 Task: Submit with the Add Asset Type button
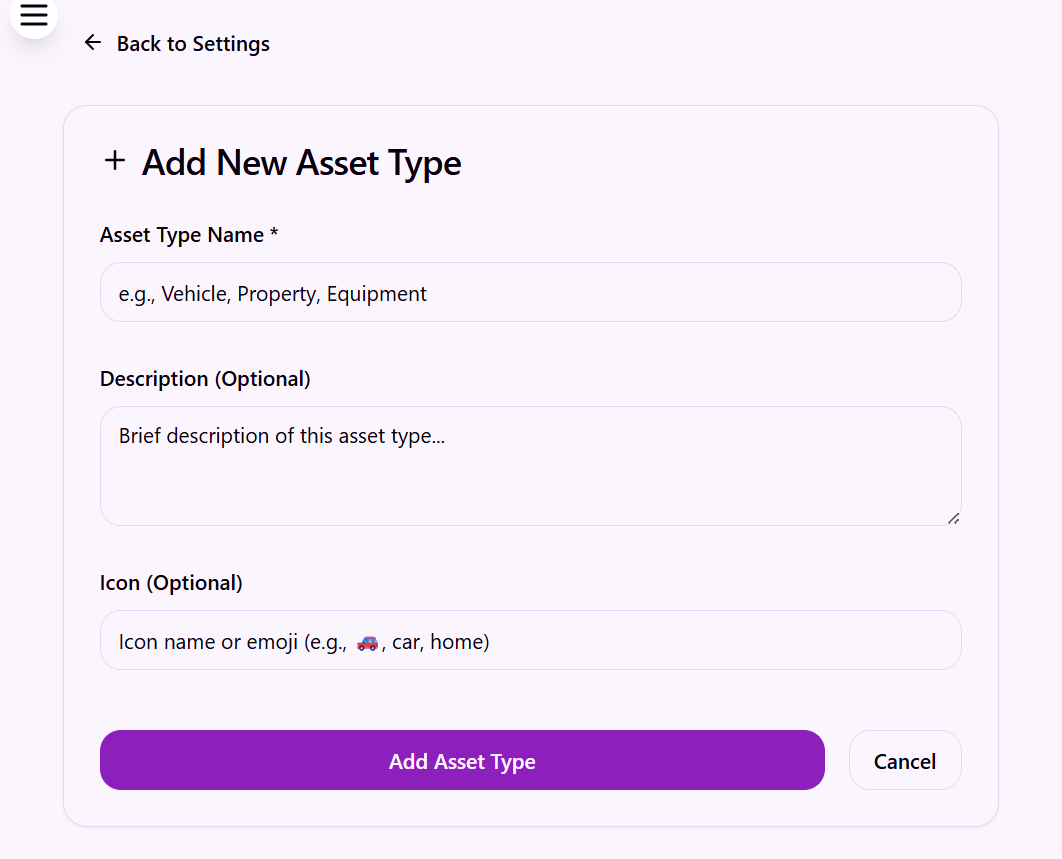[x=462, y=760]
